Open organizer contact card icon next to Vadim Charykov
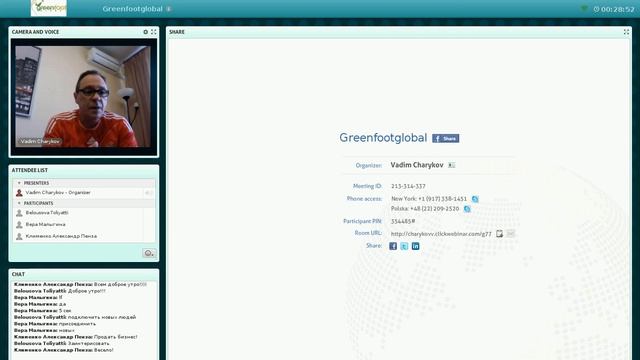Image resolution: width=640 pixels, height=360 pixels. (451, 165)
